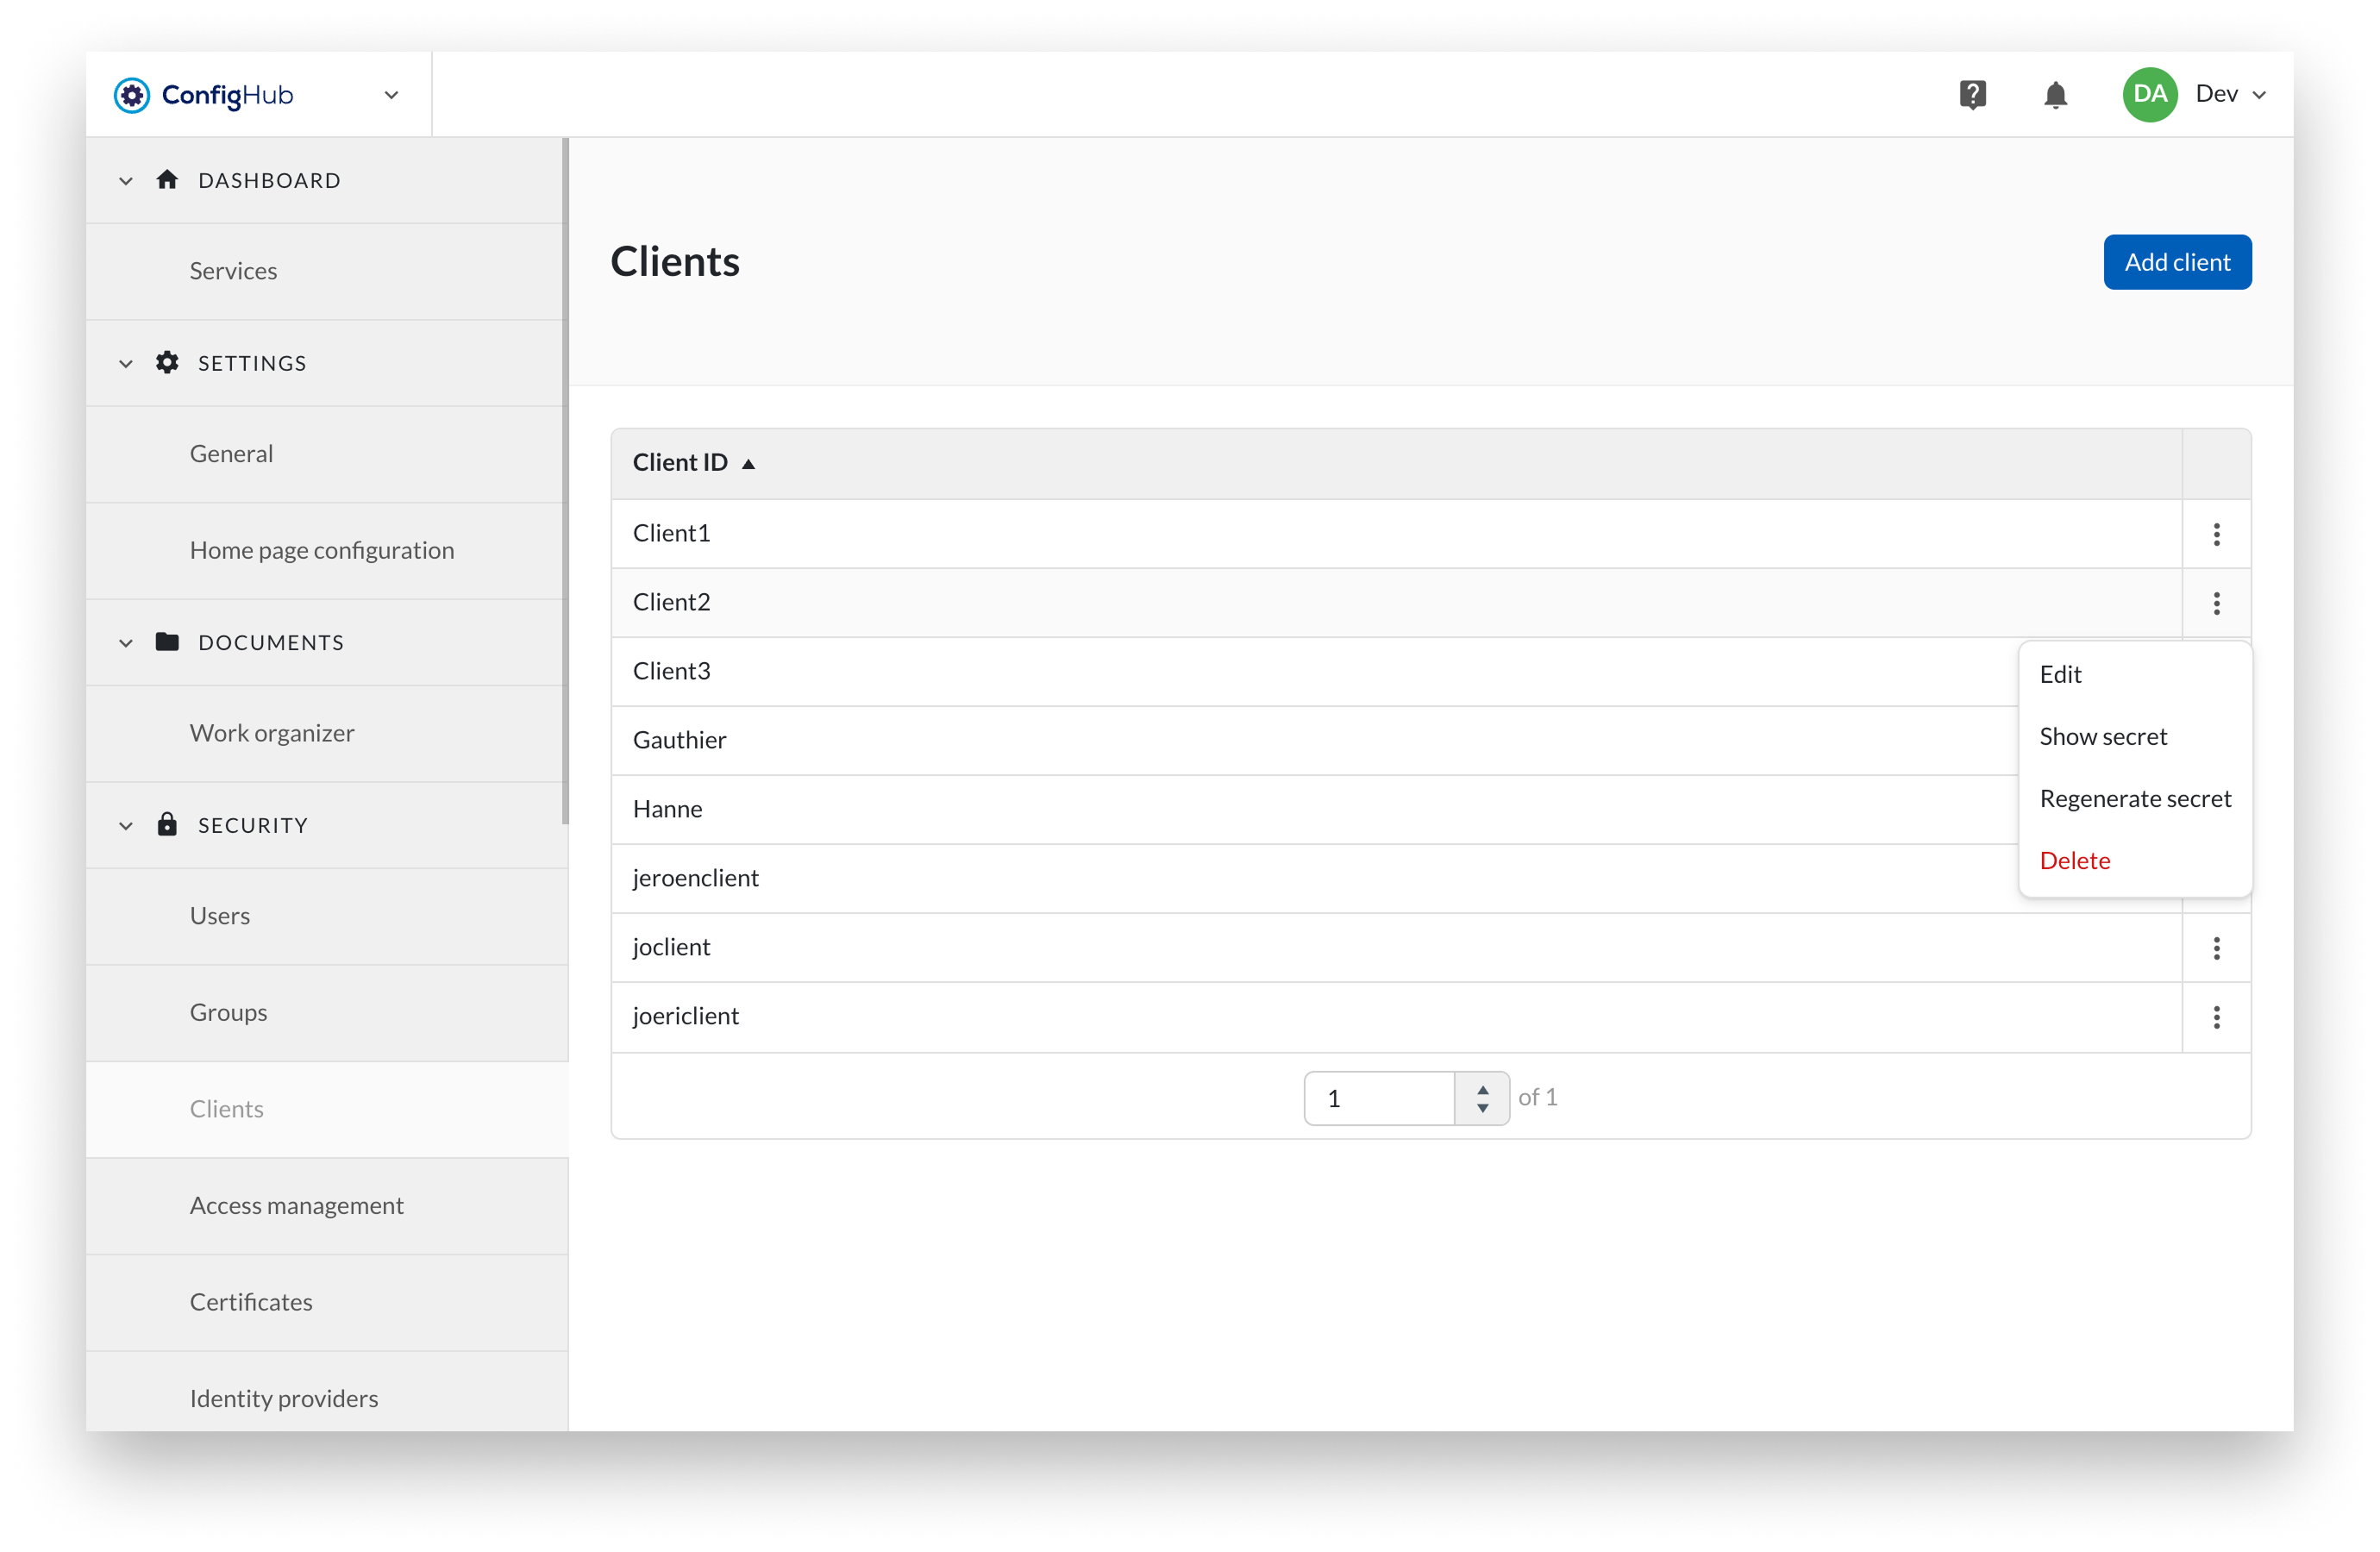
Task: Choose Regenerate secret from the menu
Action: click(2134, 798)
